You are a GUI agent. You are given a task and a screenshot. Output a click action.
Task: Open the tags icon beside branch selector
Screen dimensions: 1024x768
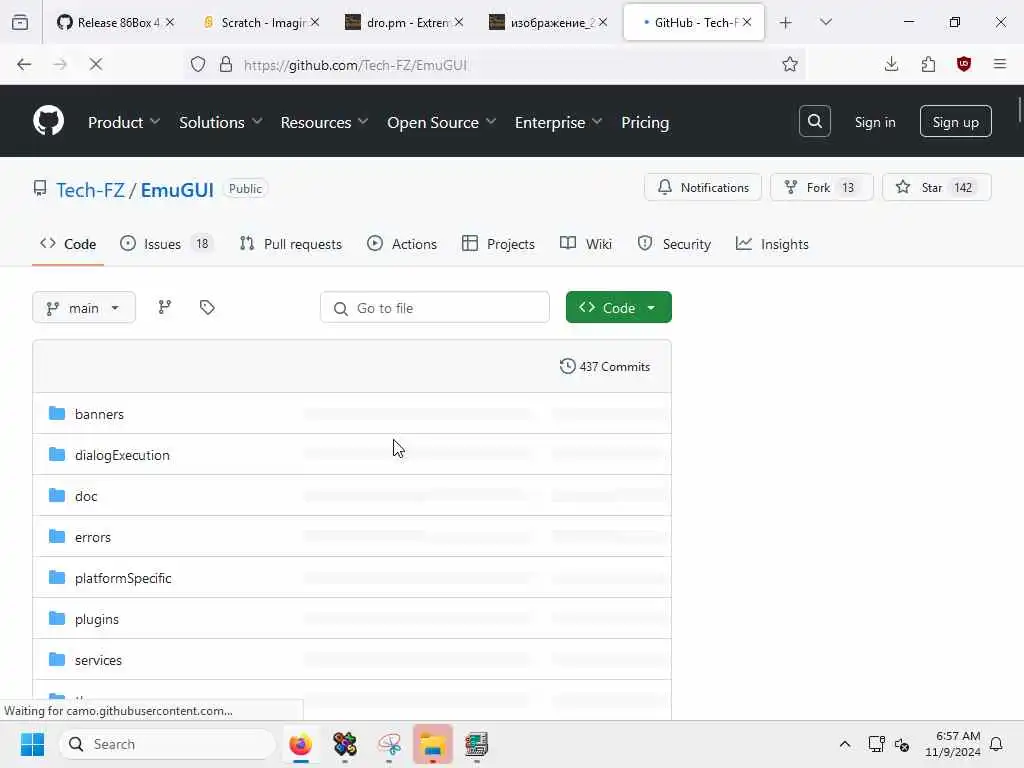click(x=207, y=307)
